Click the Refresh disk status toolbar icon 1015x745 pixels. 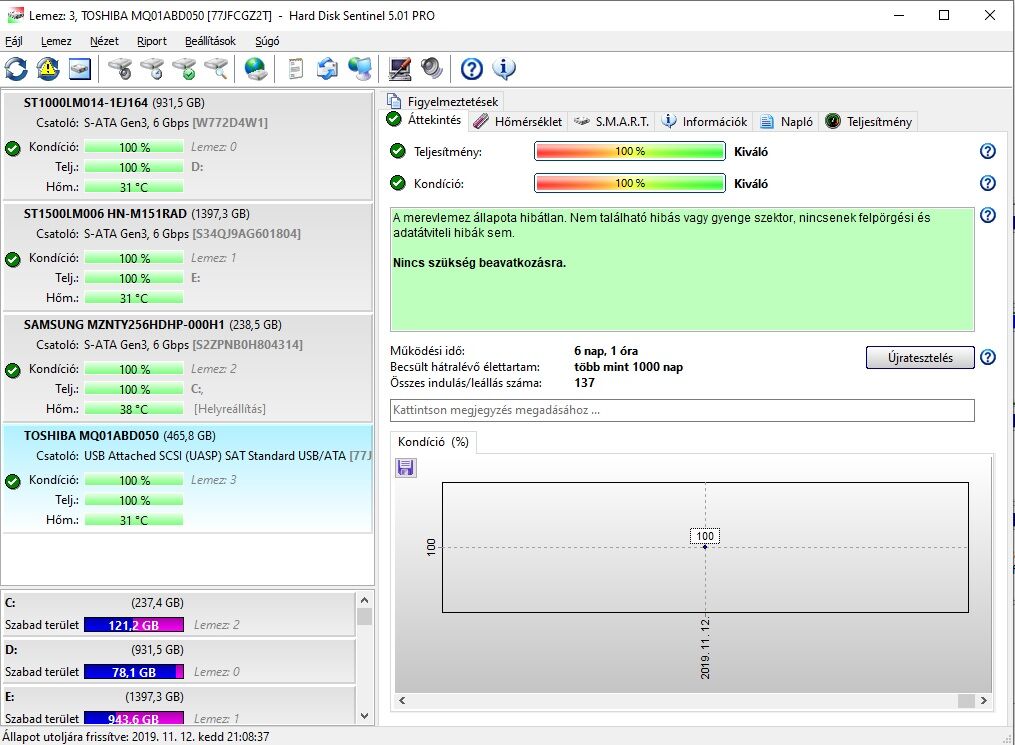tap(16, 69)
